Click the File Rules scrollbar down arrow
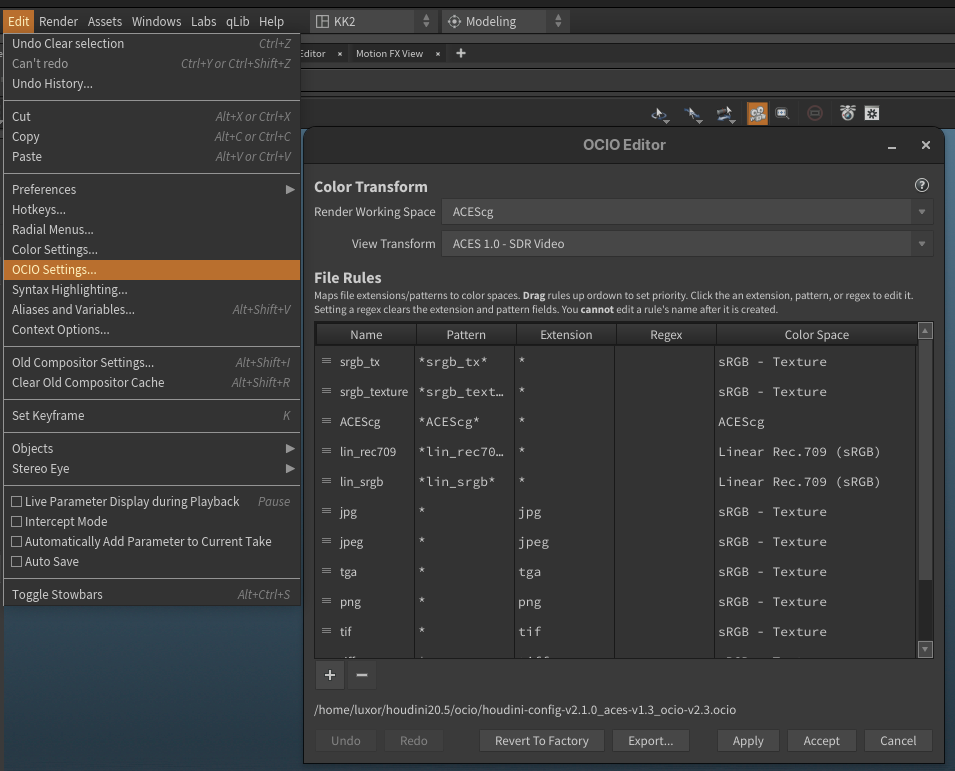 tap(925, 649)
